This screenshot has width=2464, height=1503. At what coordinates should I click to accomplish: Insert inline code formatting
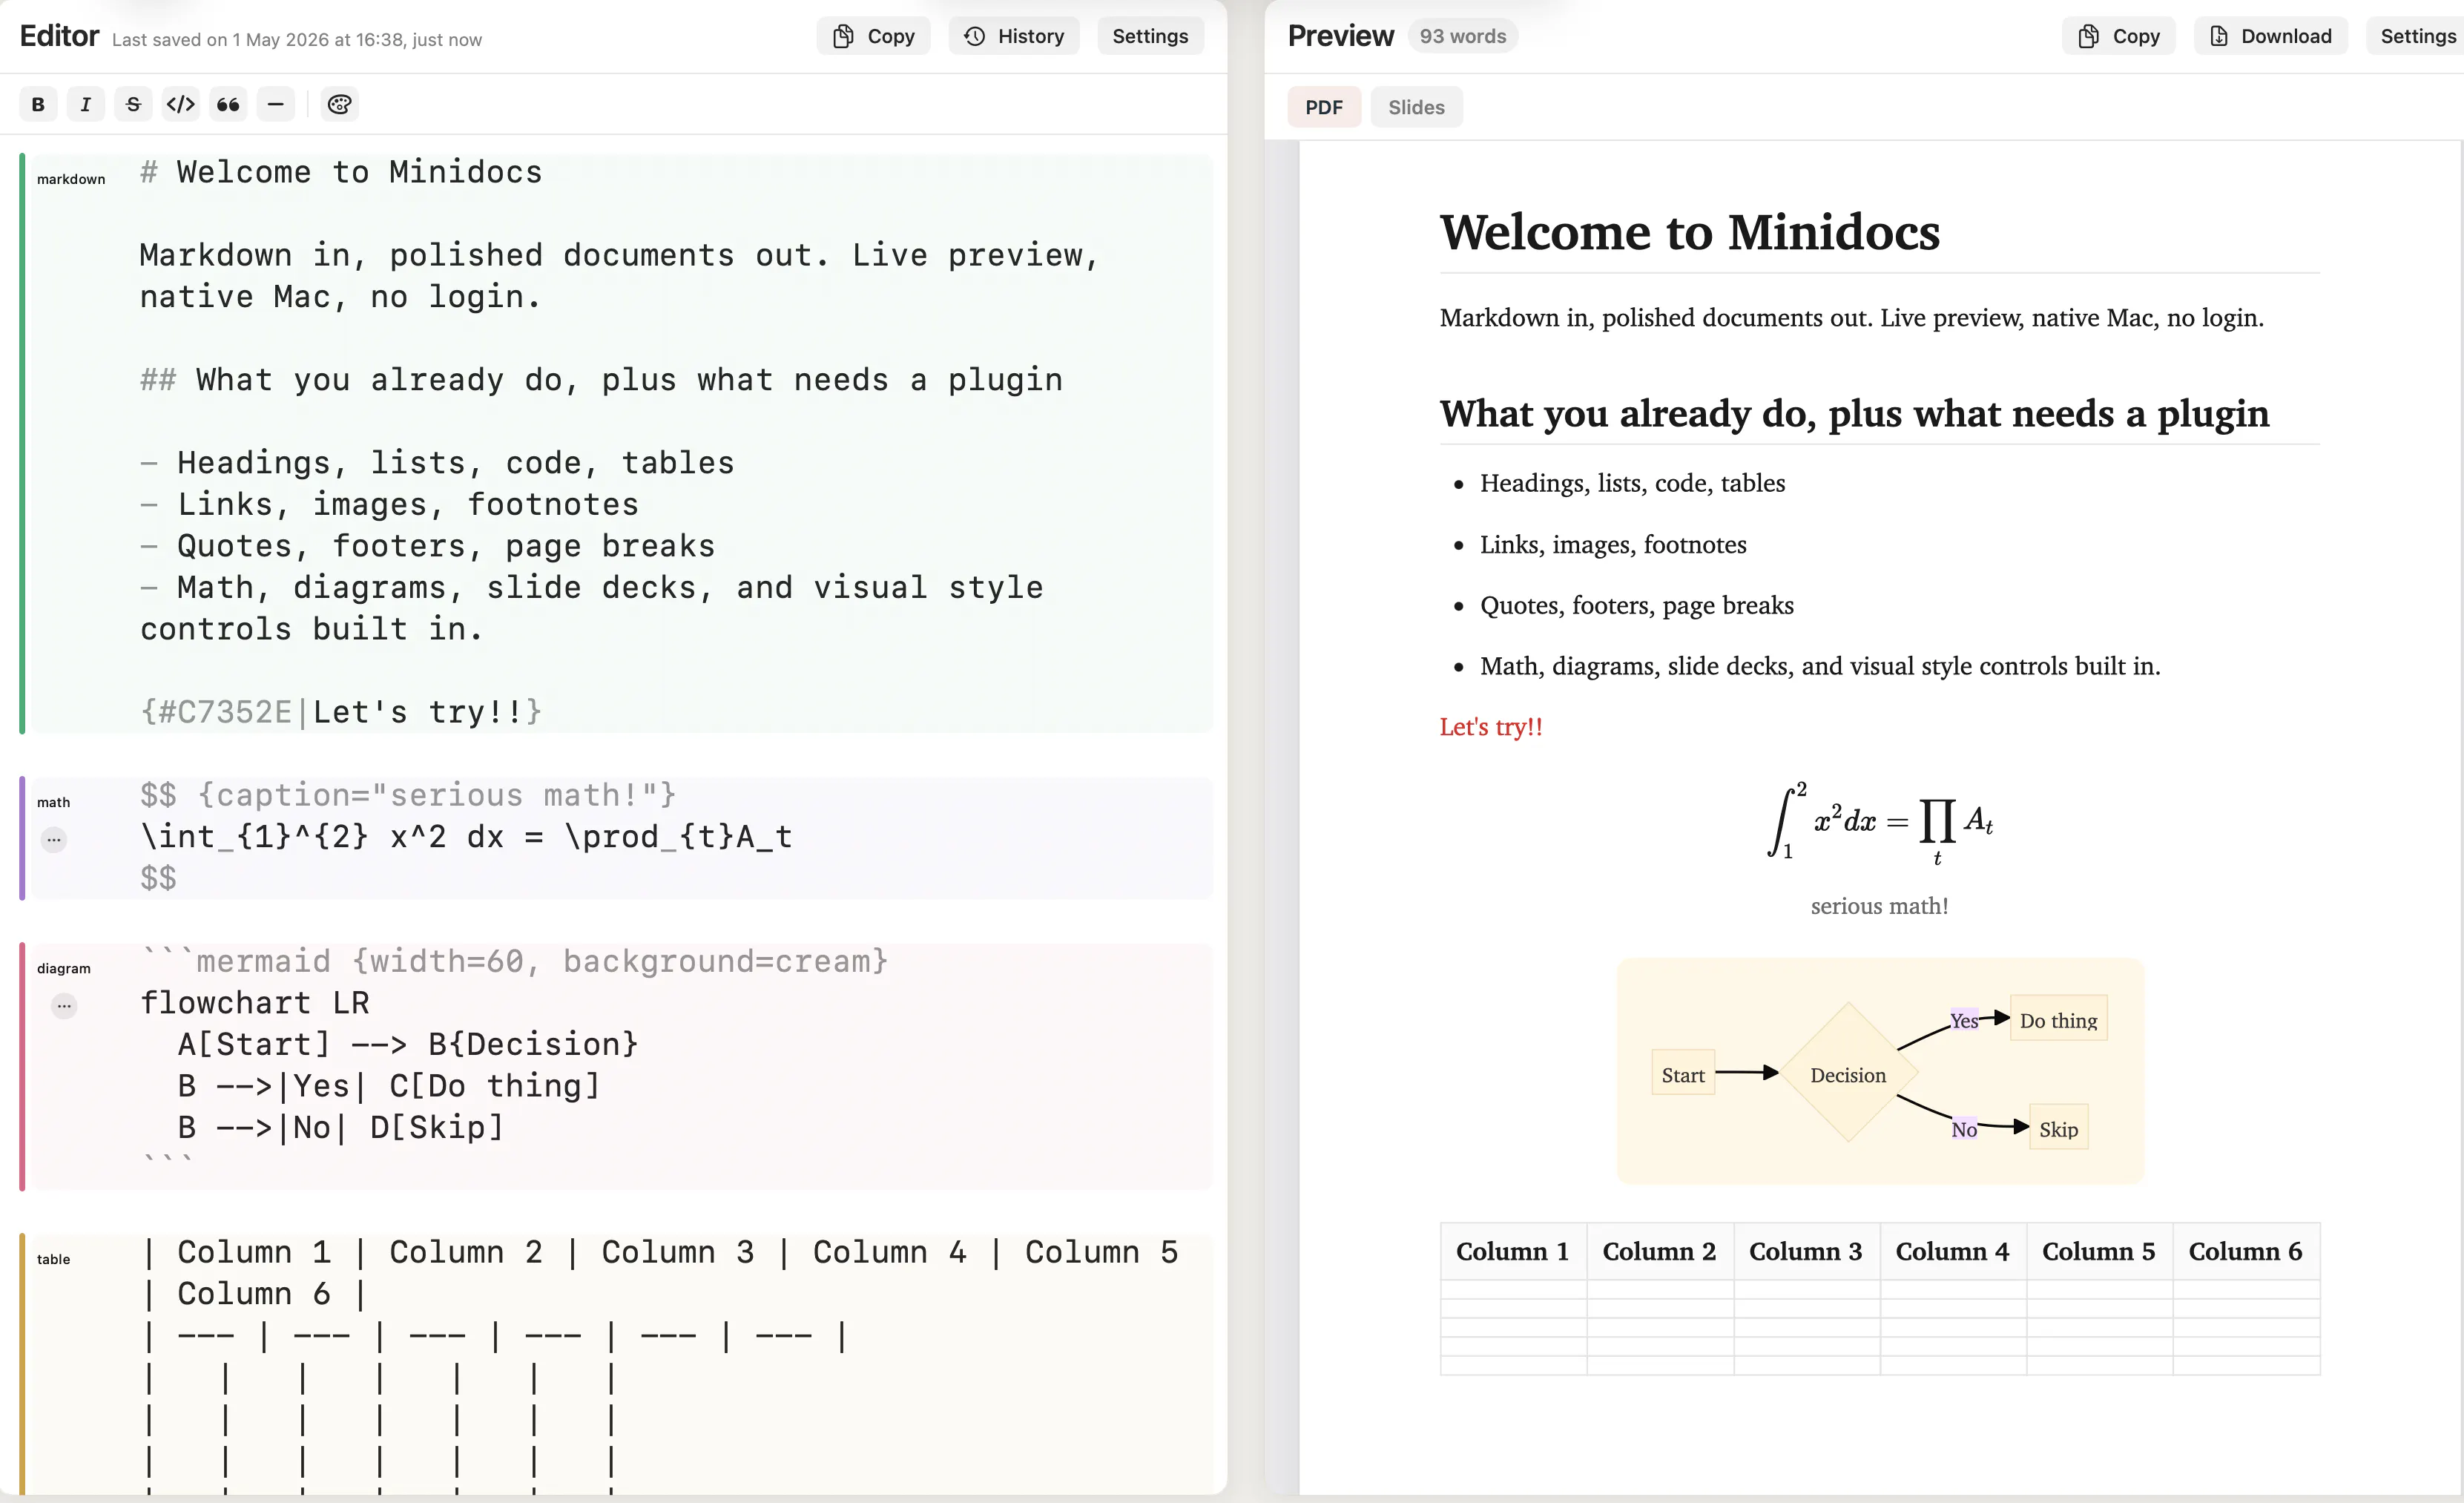pyautogui.click(x=181, y=104)
